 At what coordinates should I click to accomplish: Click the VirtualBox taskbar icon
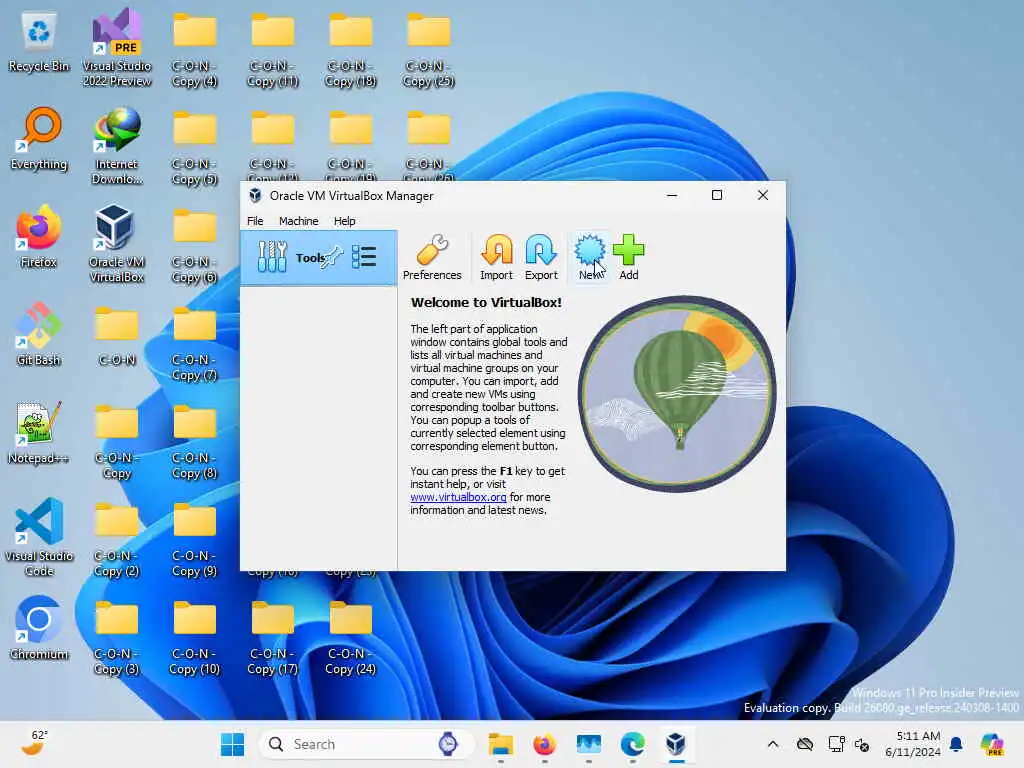pyautogui.click(x=676, y=744)
